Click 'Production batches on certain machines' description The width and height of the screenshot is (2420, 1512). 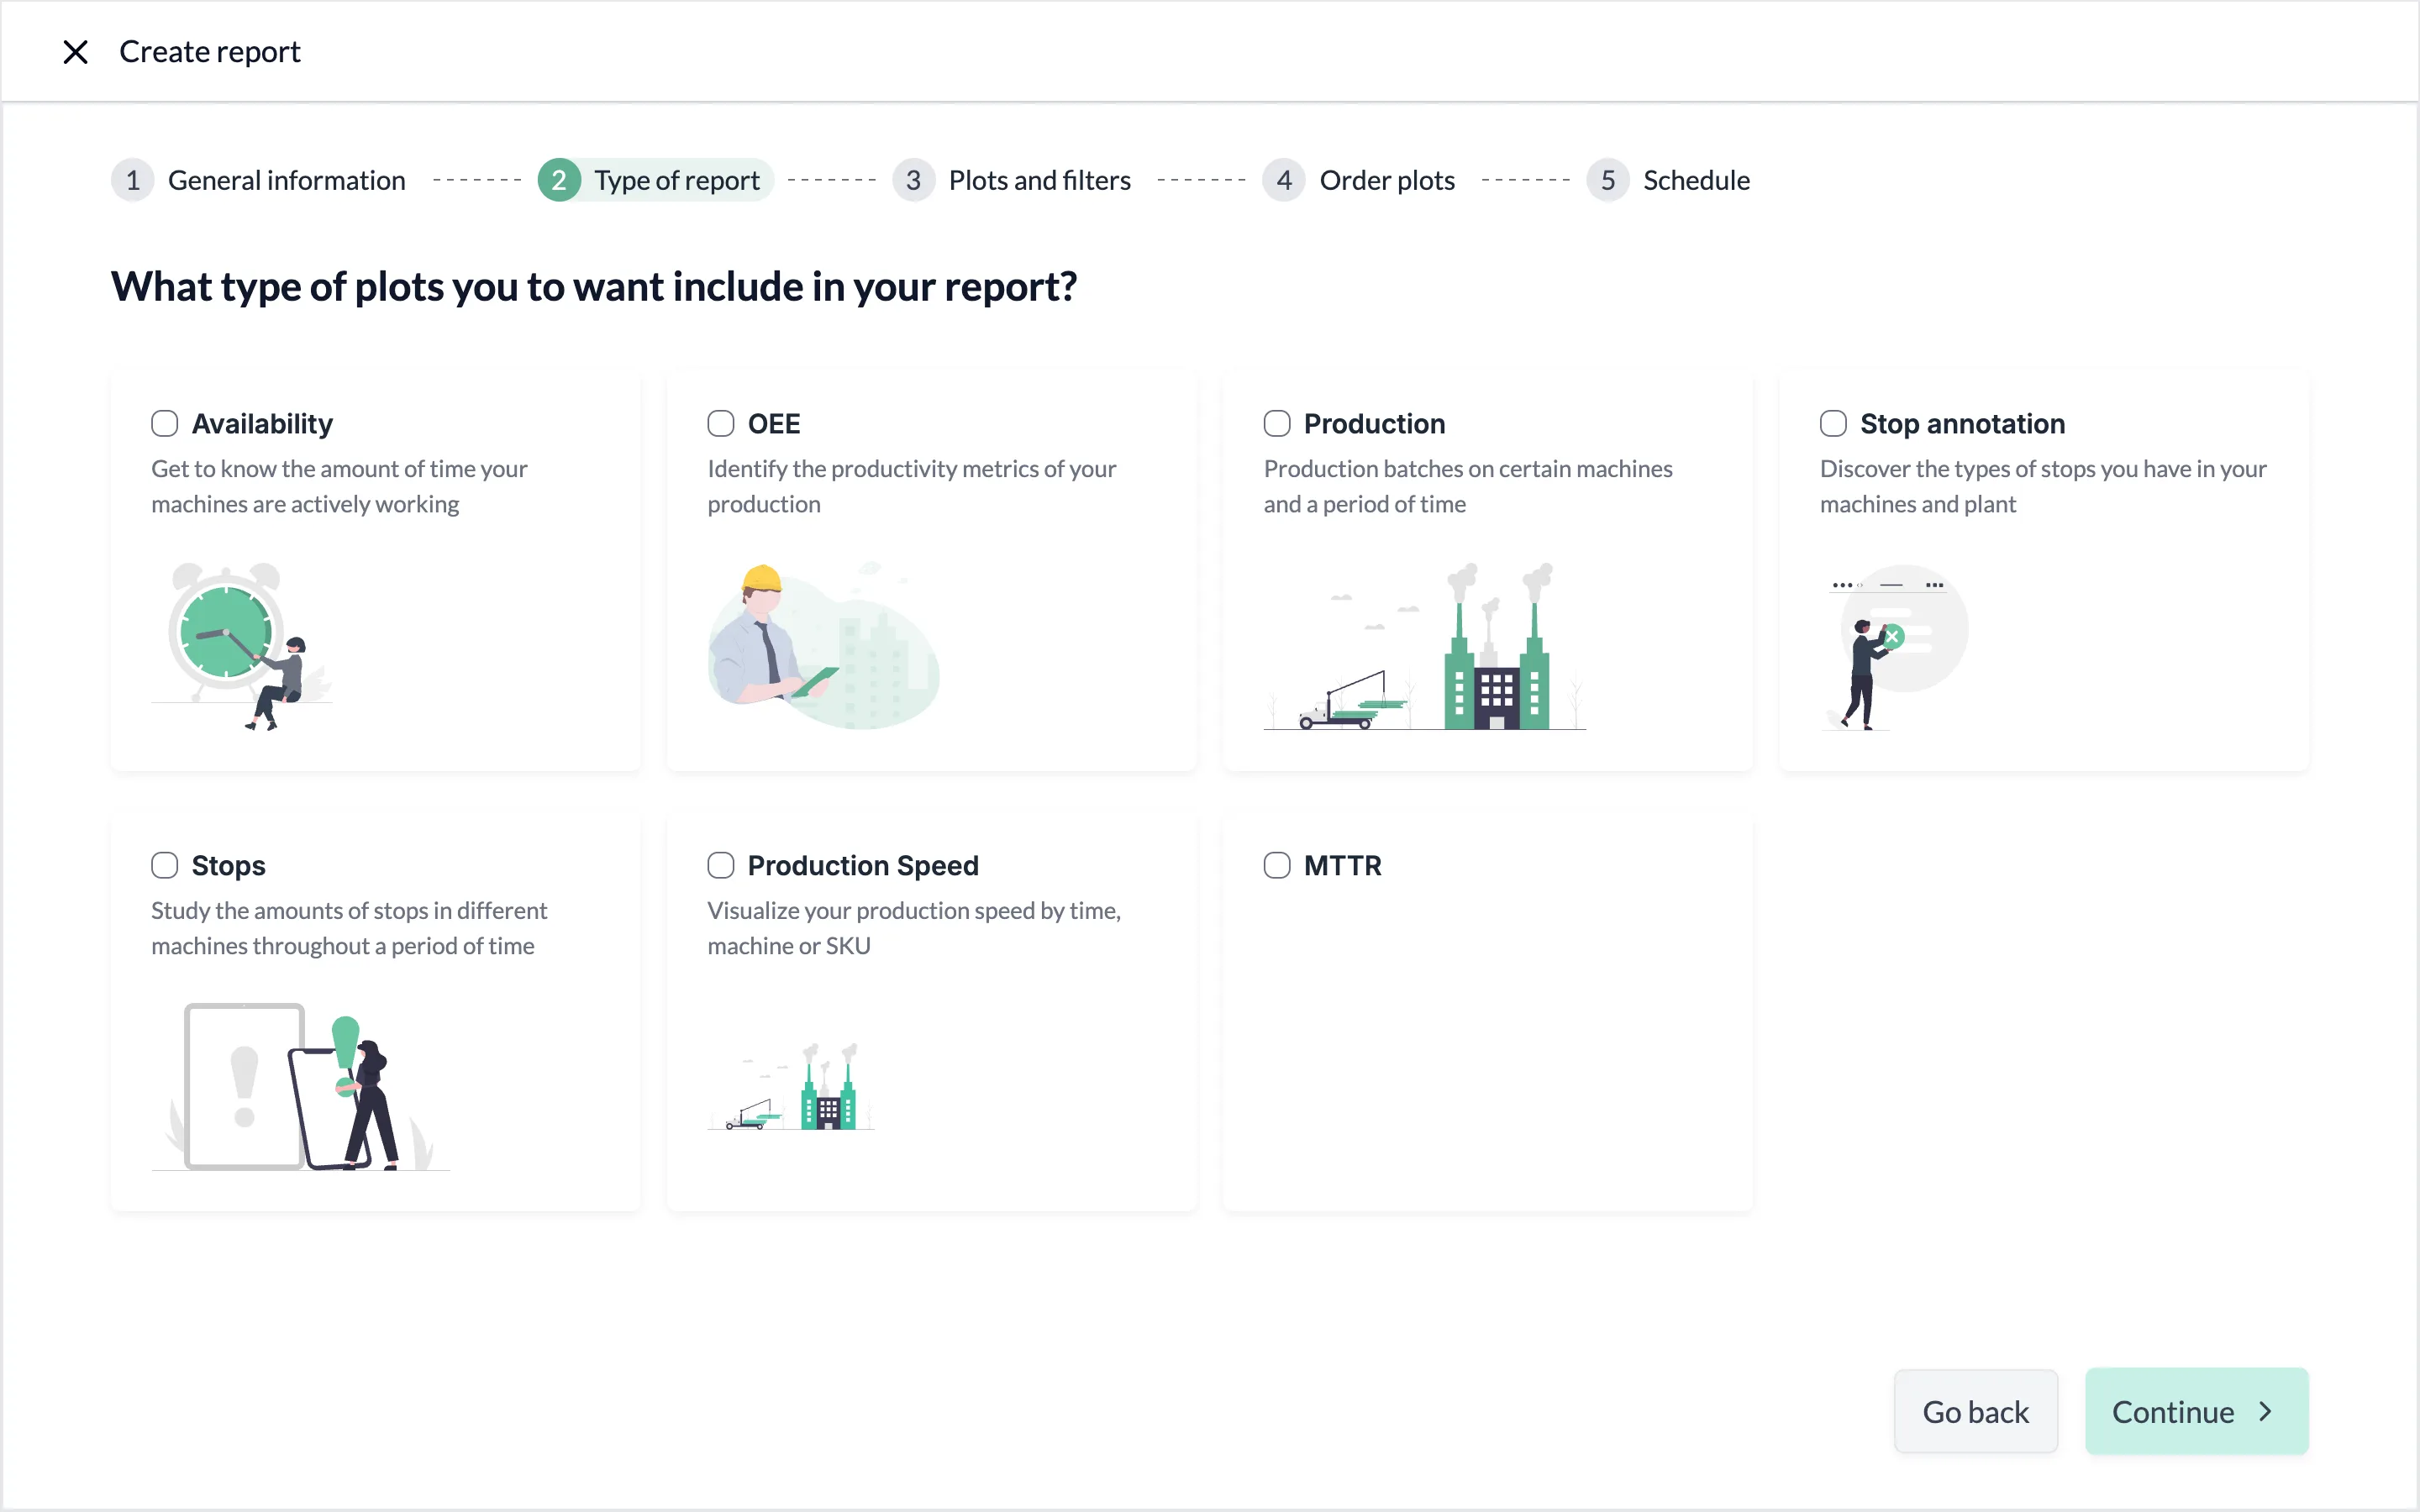1467,486
